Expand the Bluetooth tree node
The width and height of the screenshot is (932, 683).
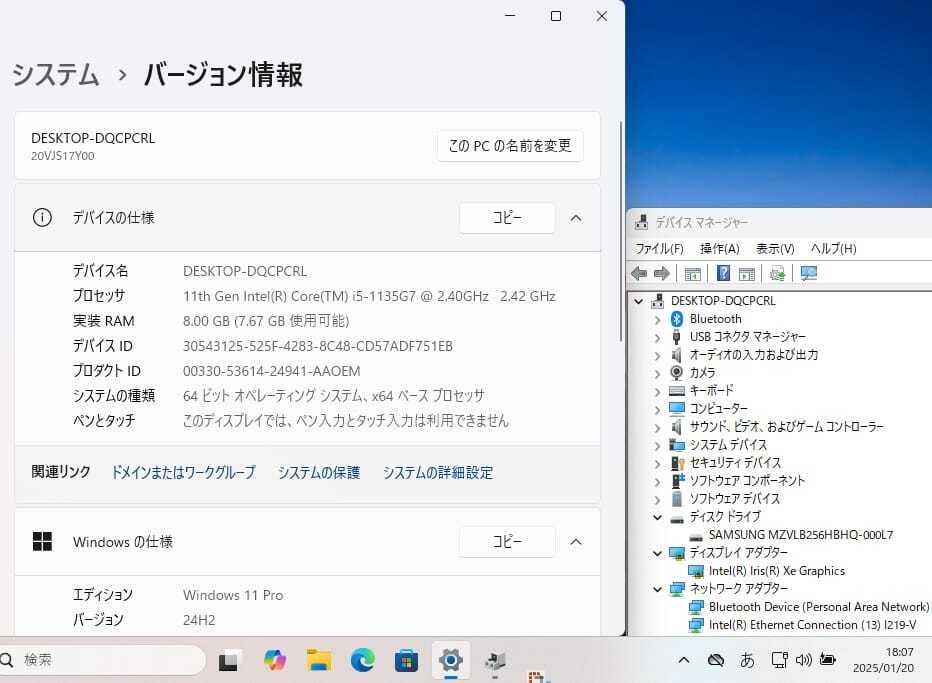657,320
